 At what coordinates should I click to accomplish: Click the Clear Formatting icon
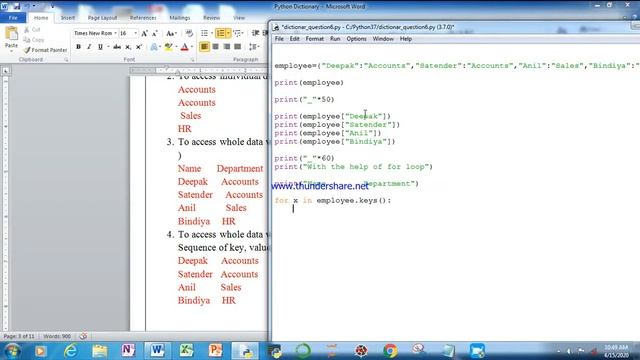pos(189,33)
